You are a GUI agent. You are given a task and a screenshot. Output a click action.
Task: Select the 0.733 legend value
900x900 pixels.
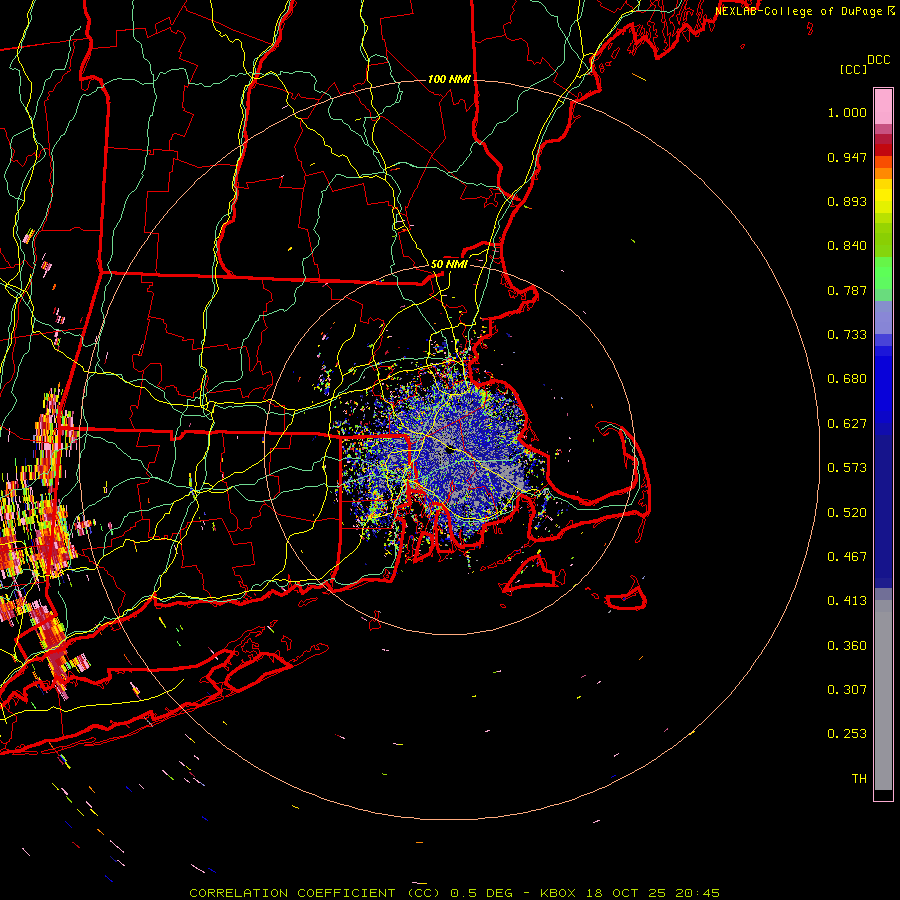(847, 335)
